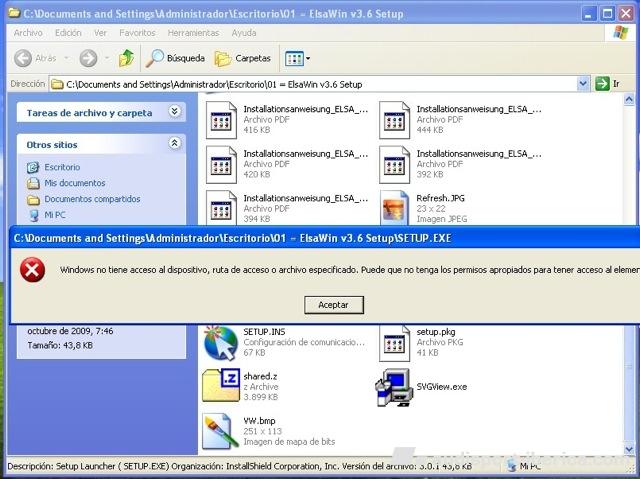
Task: Click the file list scroll down arrow
Action: (x=629, y=449)
